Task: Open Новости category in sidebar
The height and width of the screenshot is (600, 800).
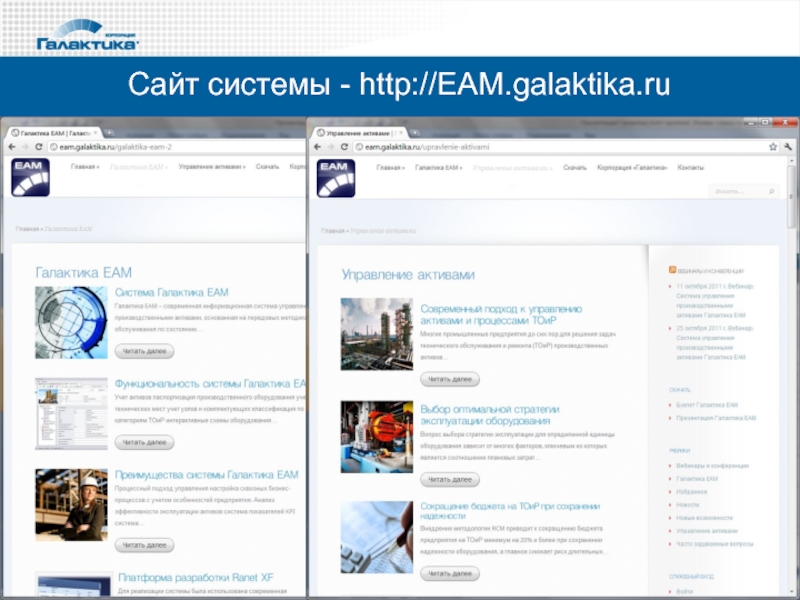Action: [x=687, y=505]
